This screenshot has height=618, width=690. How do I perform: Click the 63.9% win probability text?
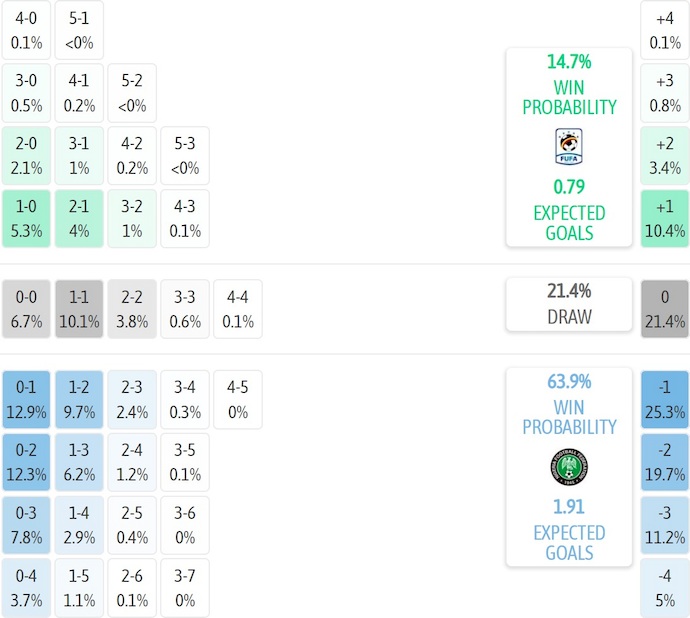[x=568, y=381]
